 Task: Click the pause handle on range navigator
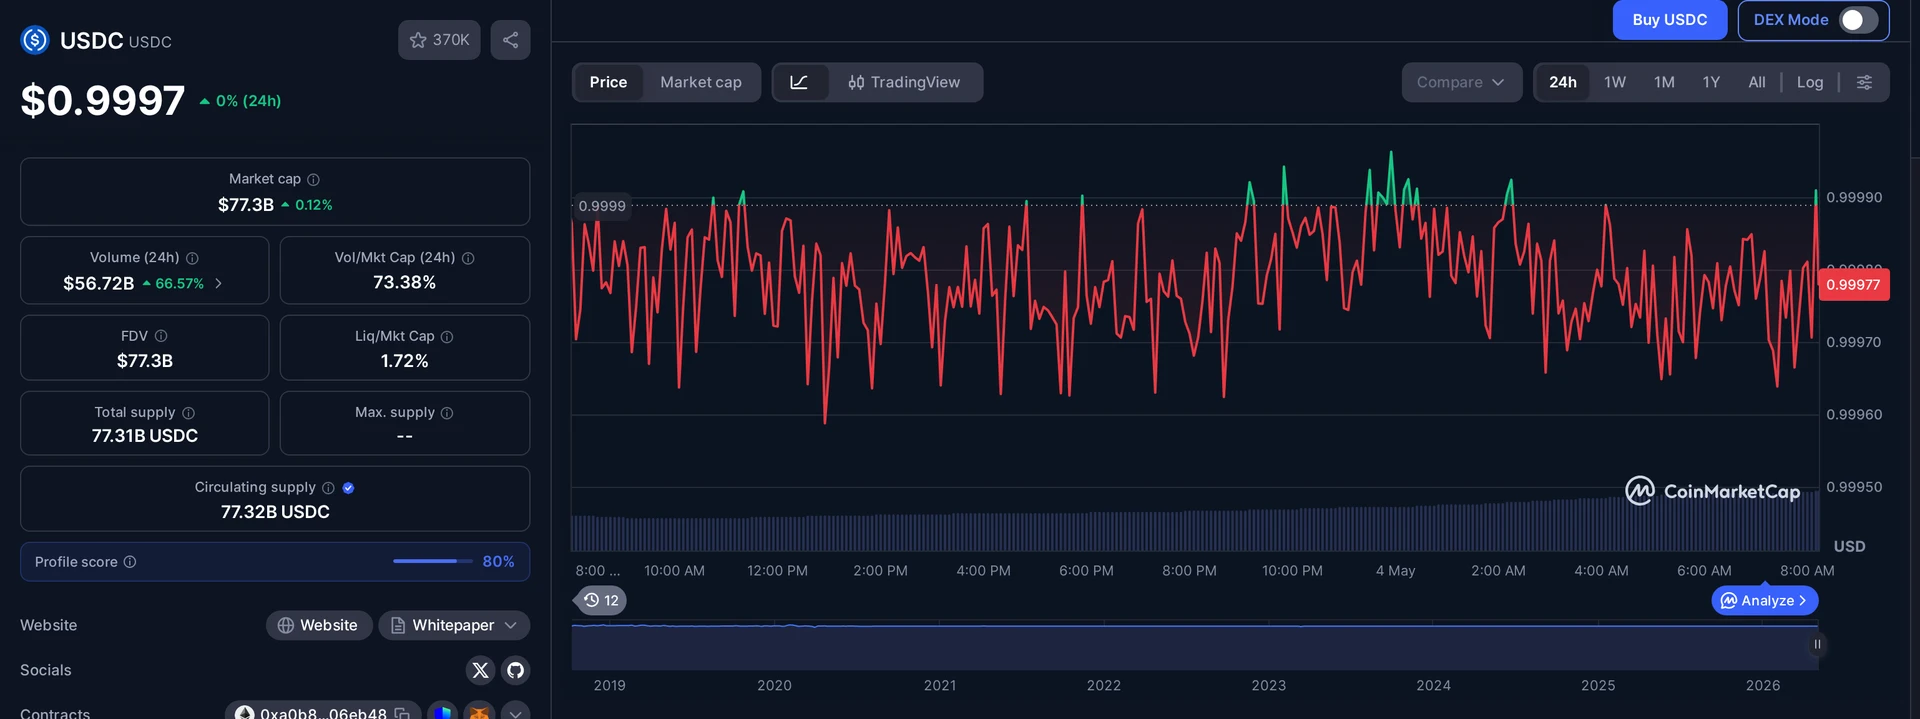tap(1817, 645)
